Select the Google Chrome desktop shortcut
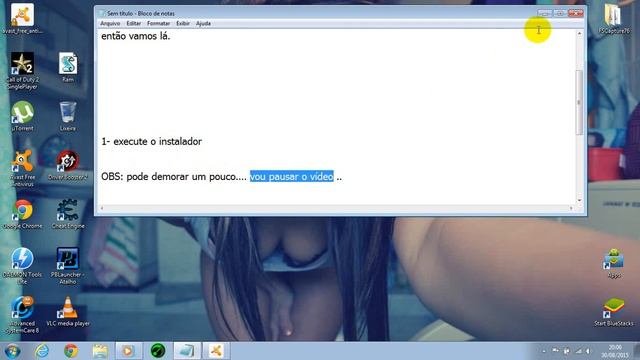640x360 pixels. [22, 214]
